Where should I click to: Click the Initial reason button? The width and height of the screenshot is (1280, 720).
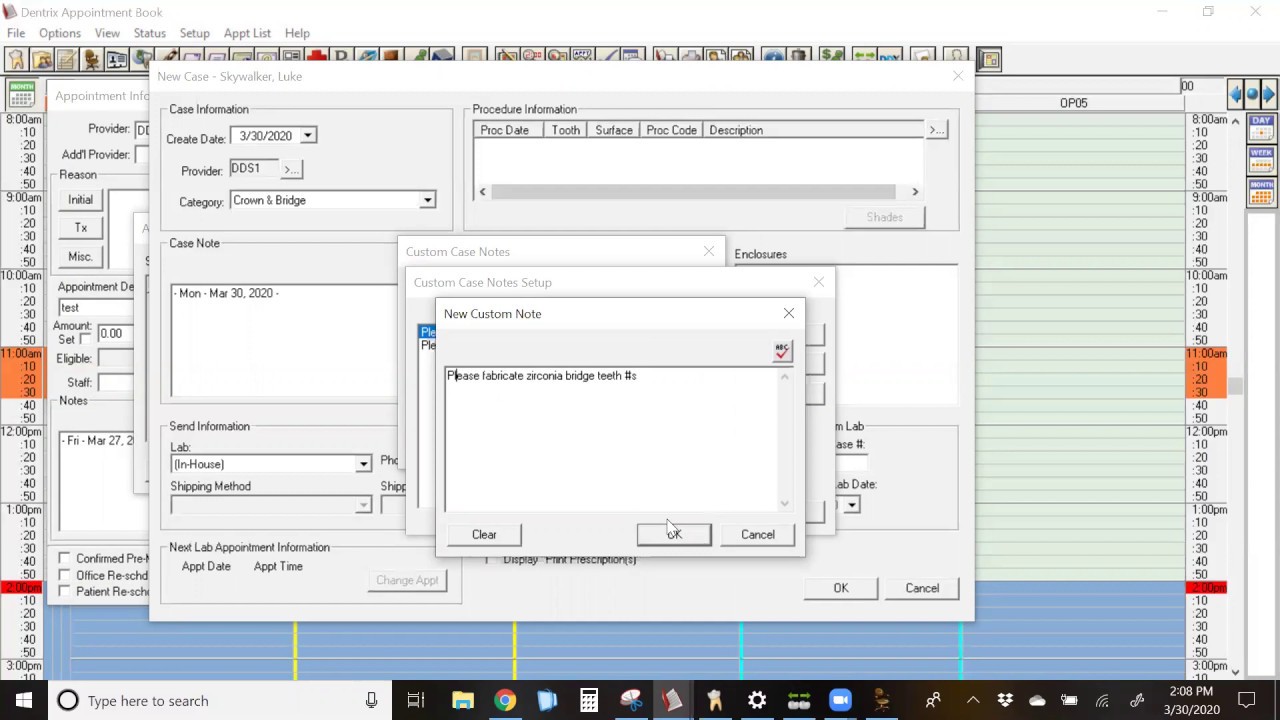point(80,199)
